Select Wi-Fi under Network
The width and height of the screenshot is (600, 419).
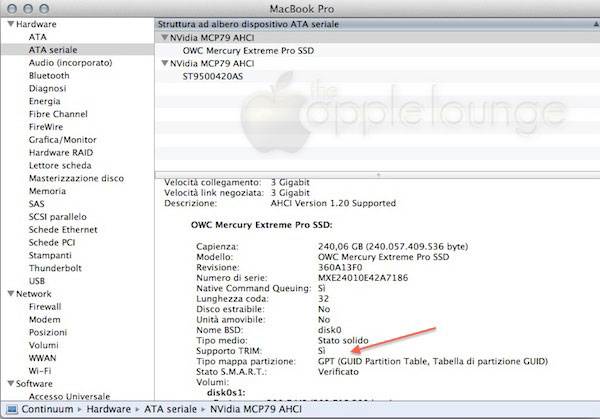tap(40, 371)
